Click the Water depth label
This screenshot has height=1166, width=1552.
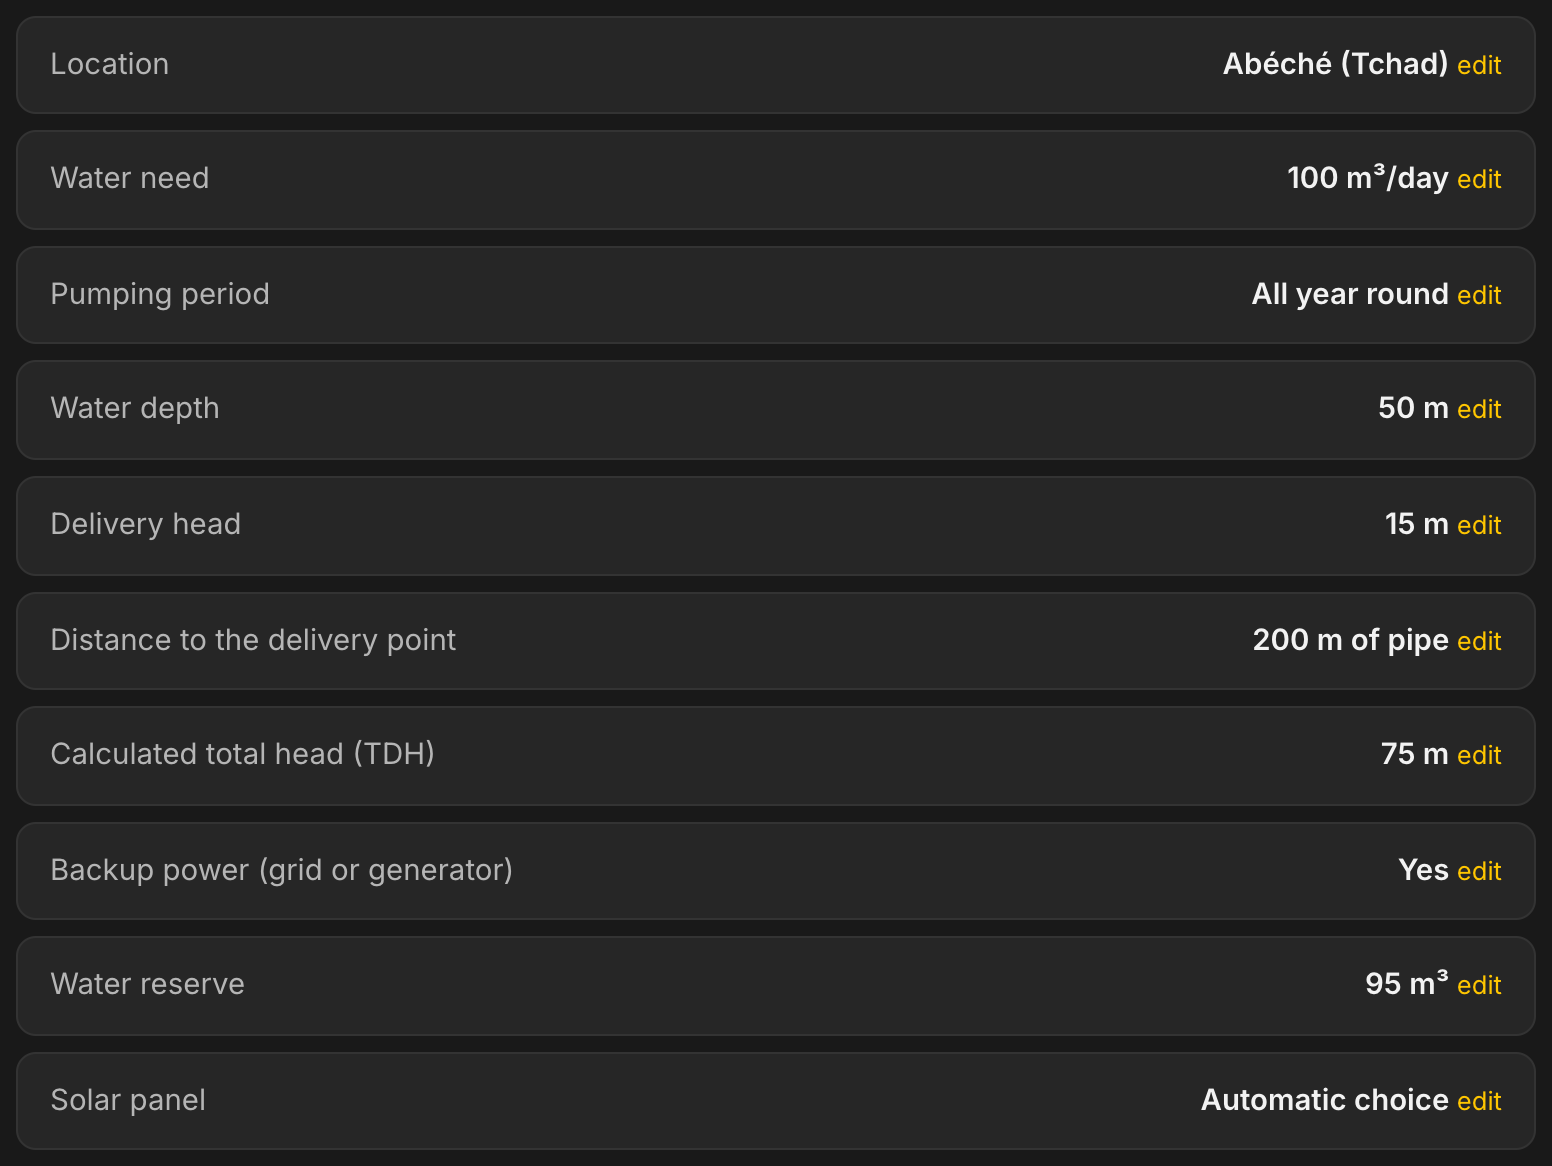click(x=135, y=408)
